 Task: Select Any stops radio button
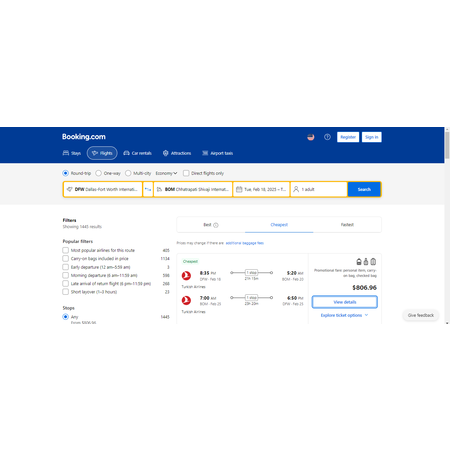pyautogui.click(x=66, y=317)
